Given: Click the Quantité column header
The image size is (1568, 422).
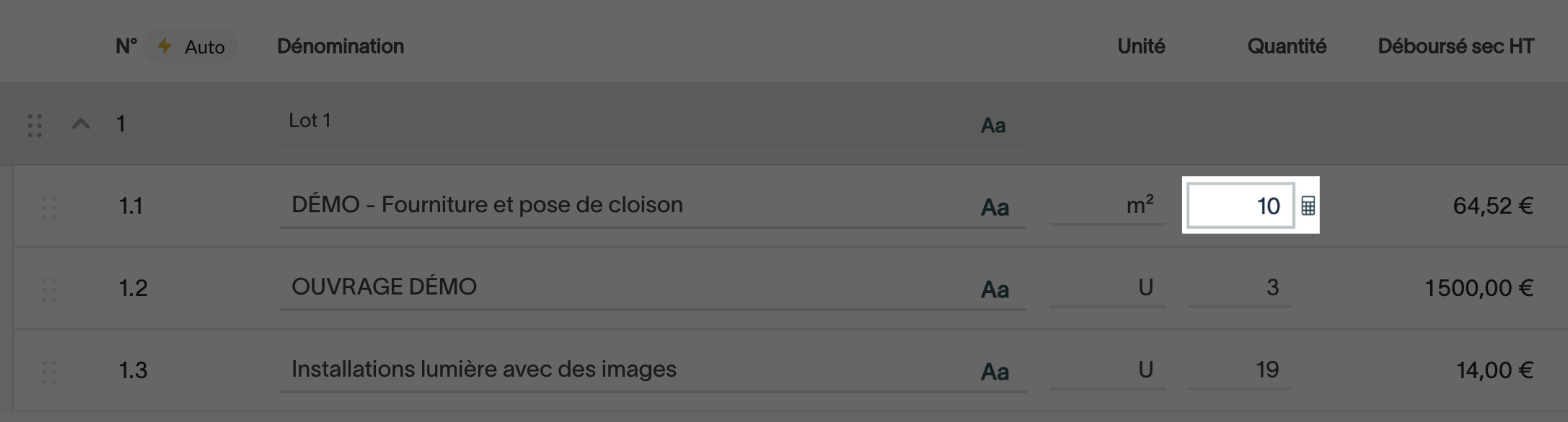Looking at the screenshot, I should [x=1287, y=46].
